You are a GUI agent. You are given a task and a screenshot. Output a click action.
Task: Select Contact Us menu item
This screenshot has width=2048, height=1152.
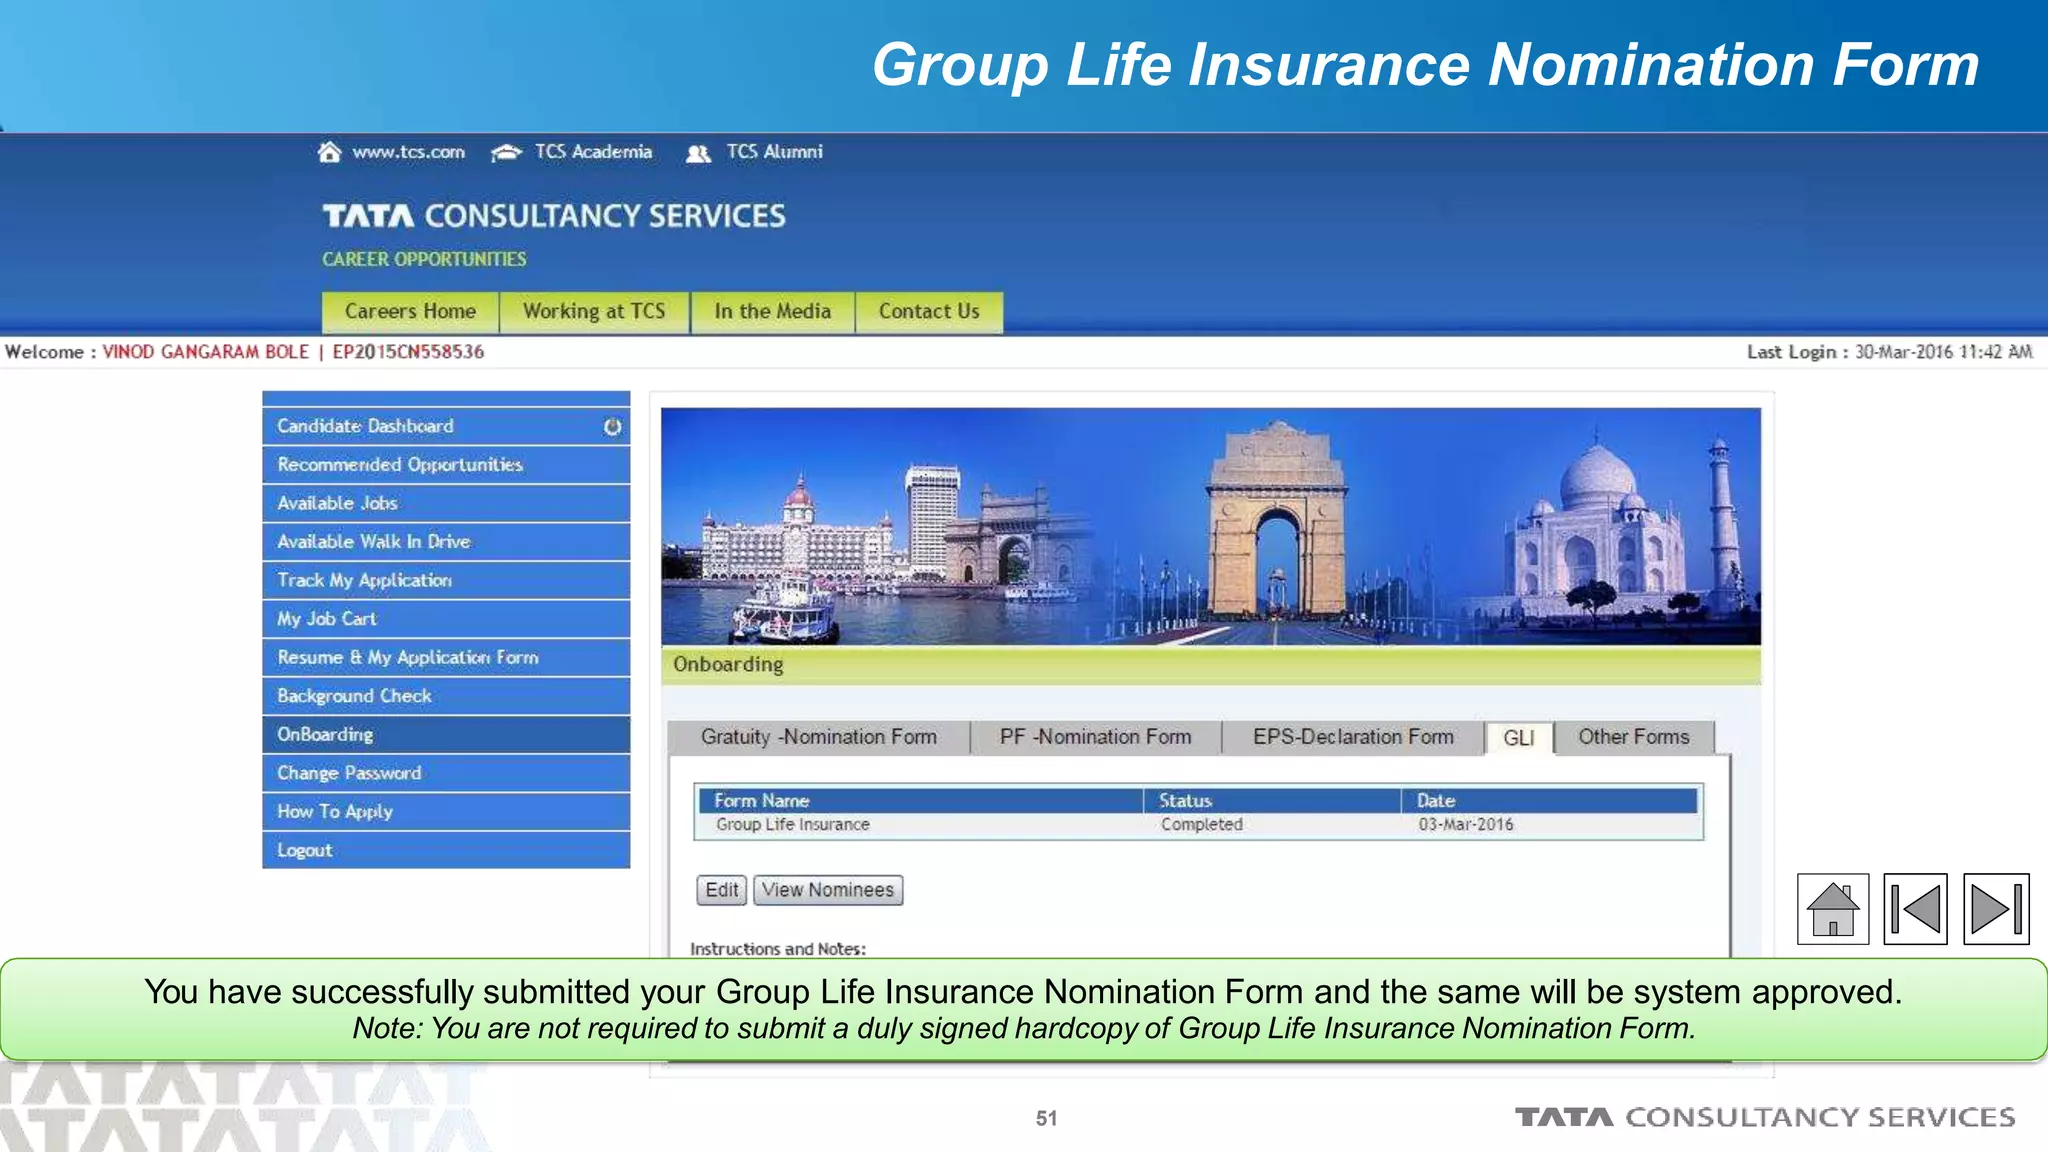928,311
